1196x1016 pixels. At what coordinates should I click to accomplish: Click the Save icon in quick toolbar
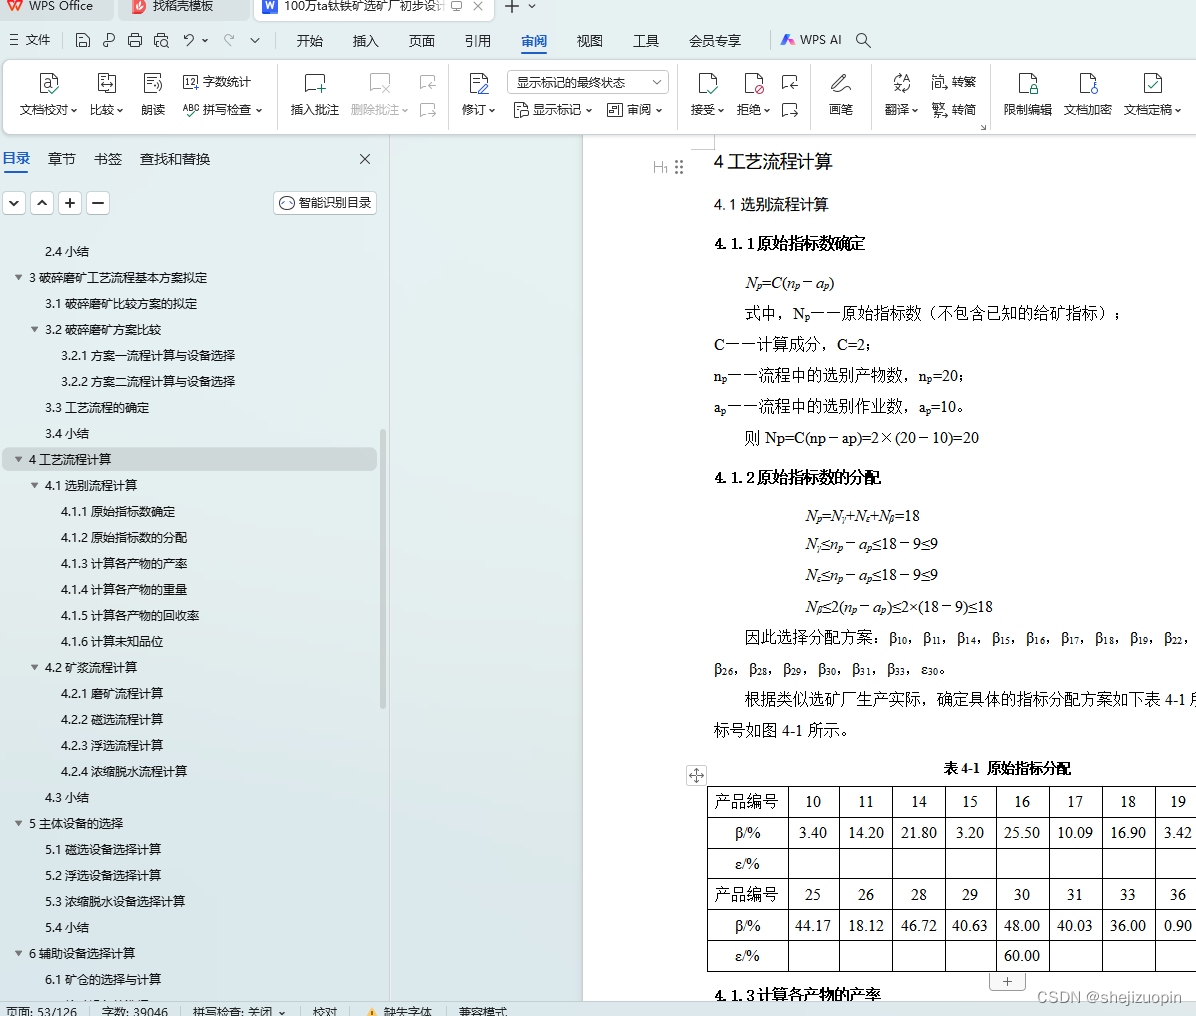coord(82,40)
